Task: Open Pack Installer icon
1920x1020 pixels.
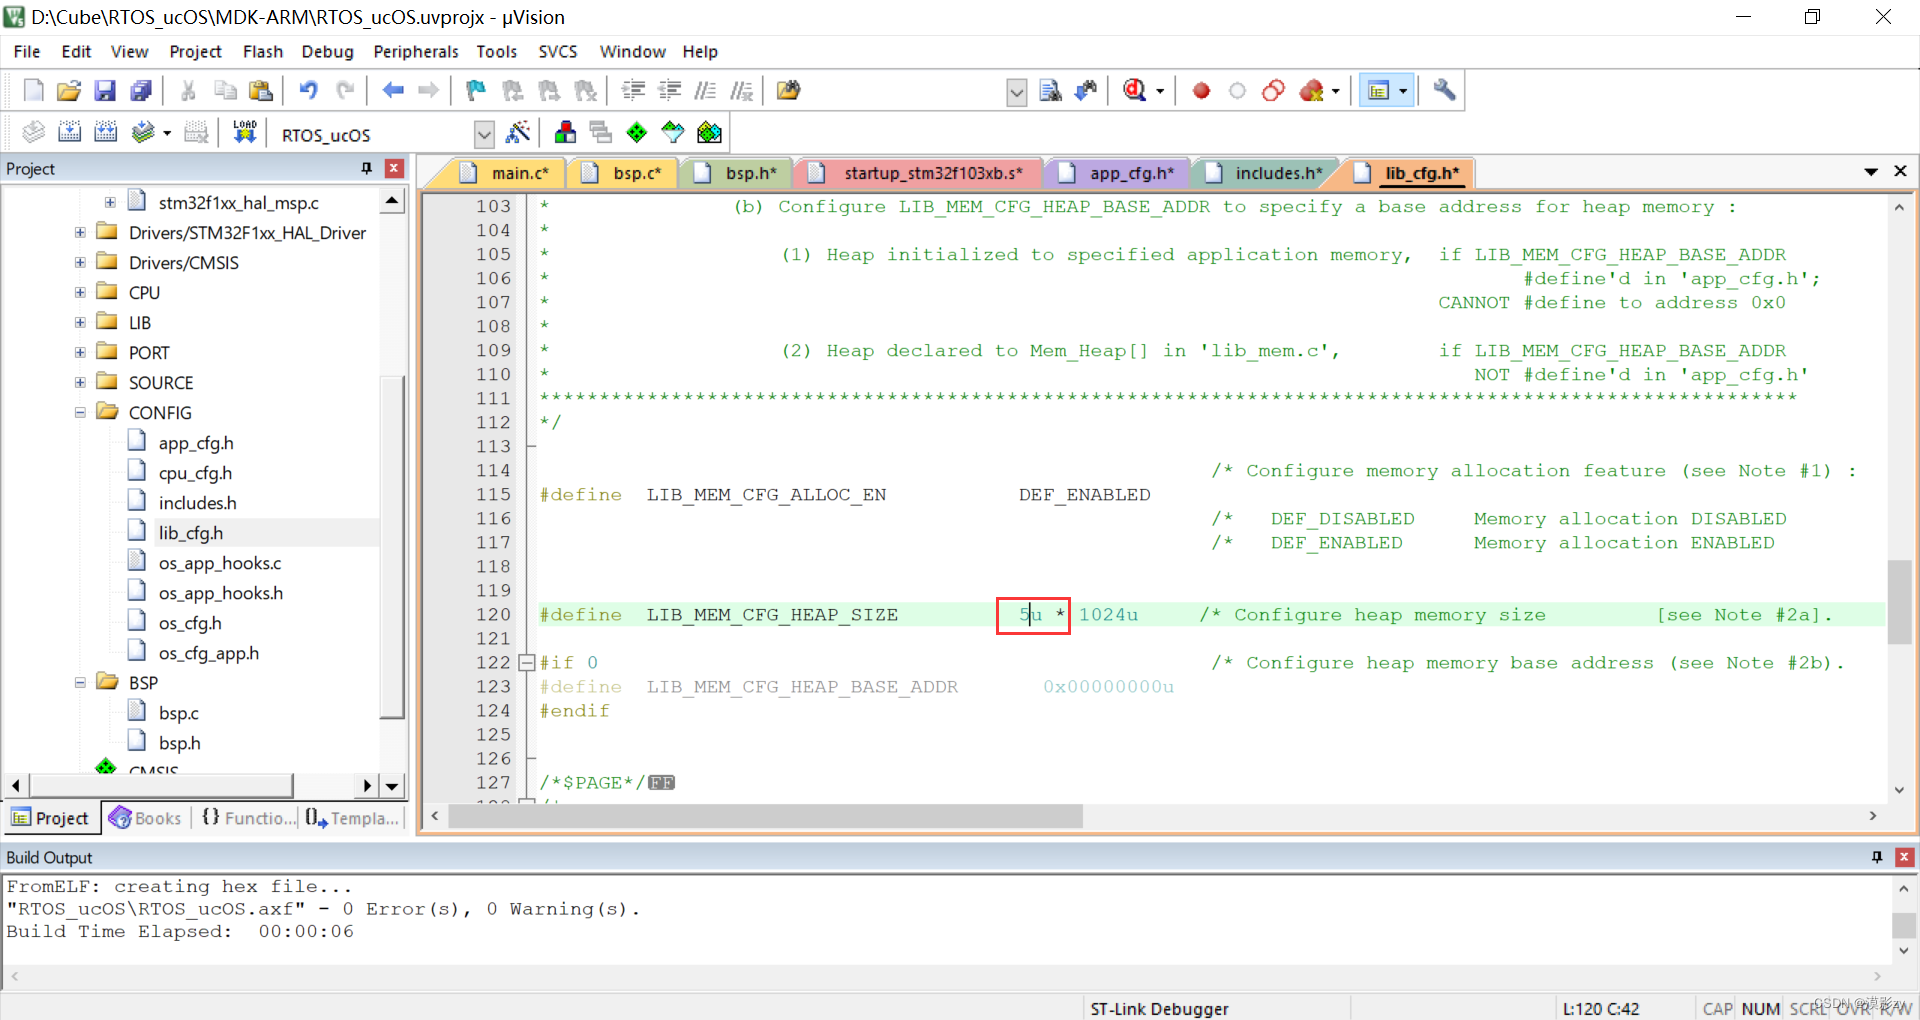Action: [709, 132]
